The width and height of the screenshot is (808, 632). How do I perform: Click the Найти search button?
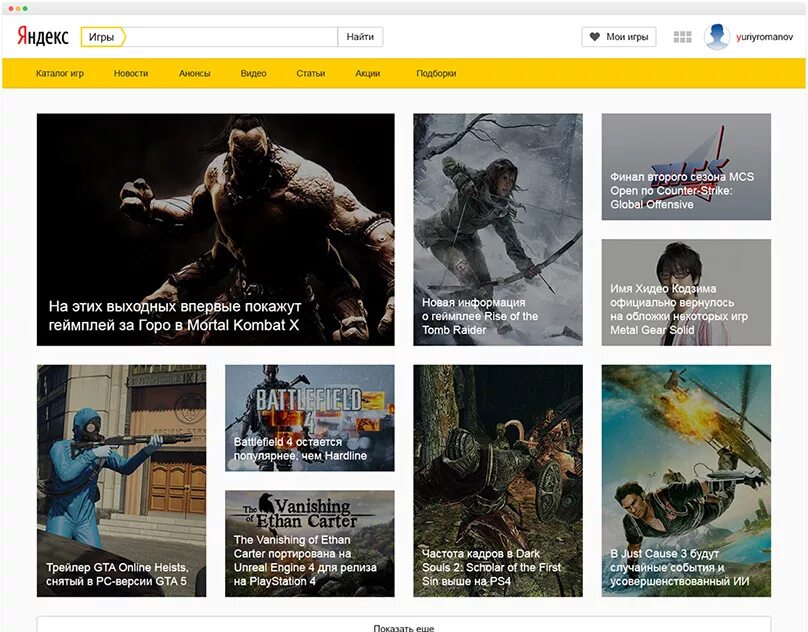click(x=360, y=37)
